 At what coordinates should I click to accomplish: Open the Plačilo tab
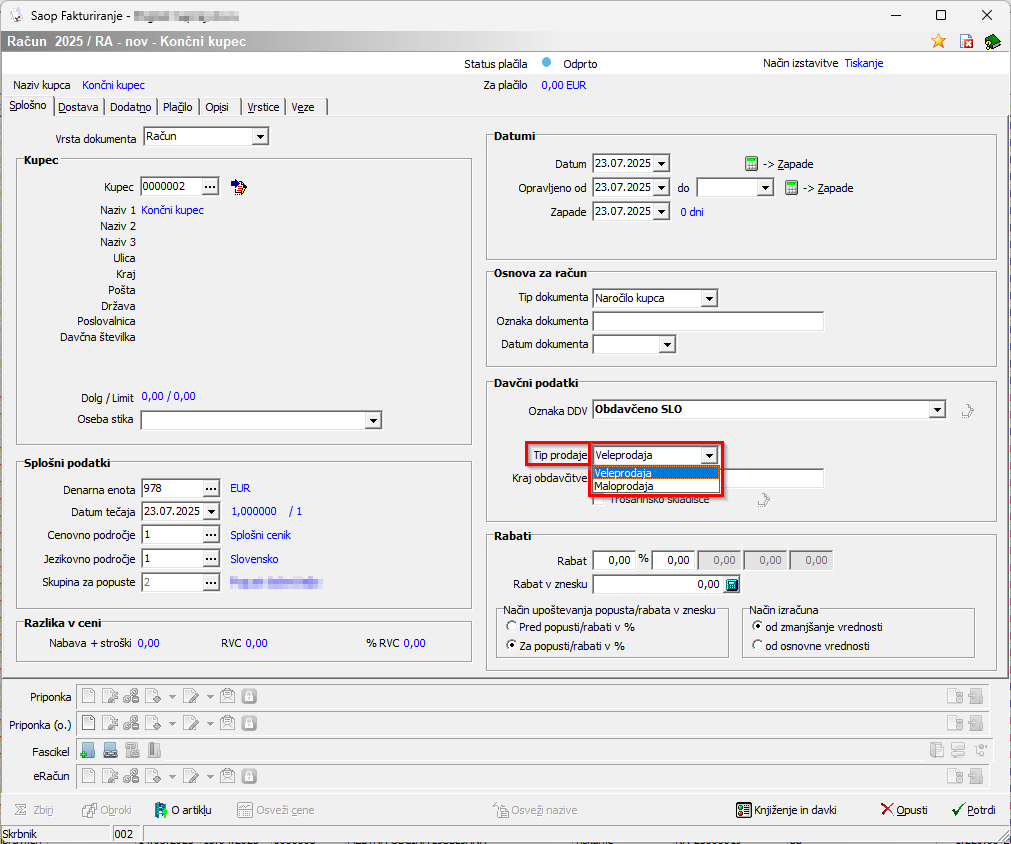click(177, 107)
